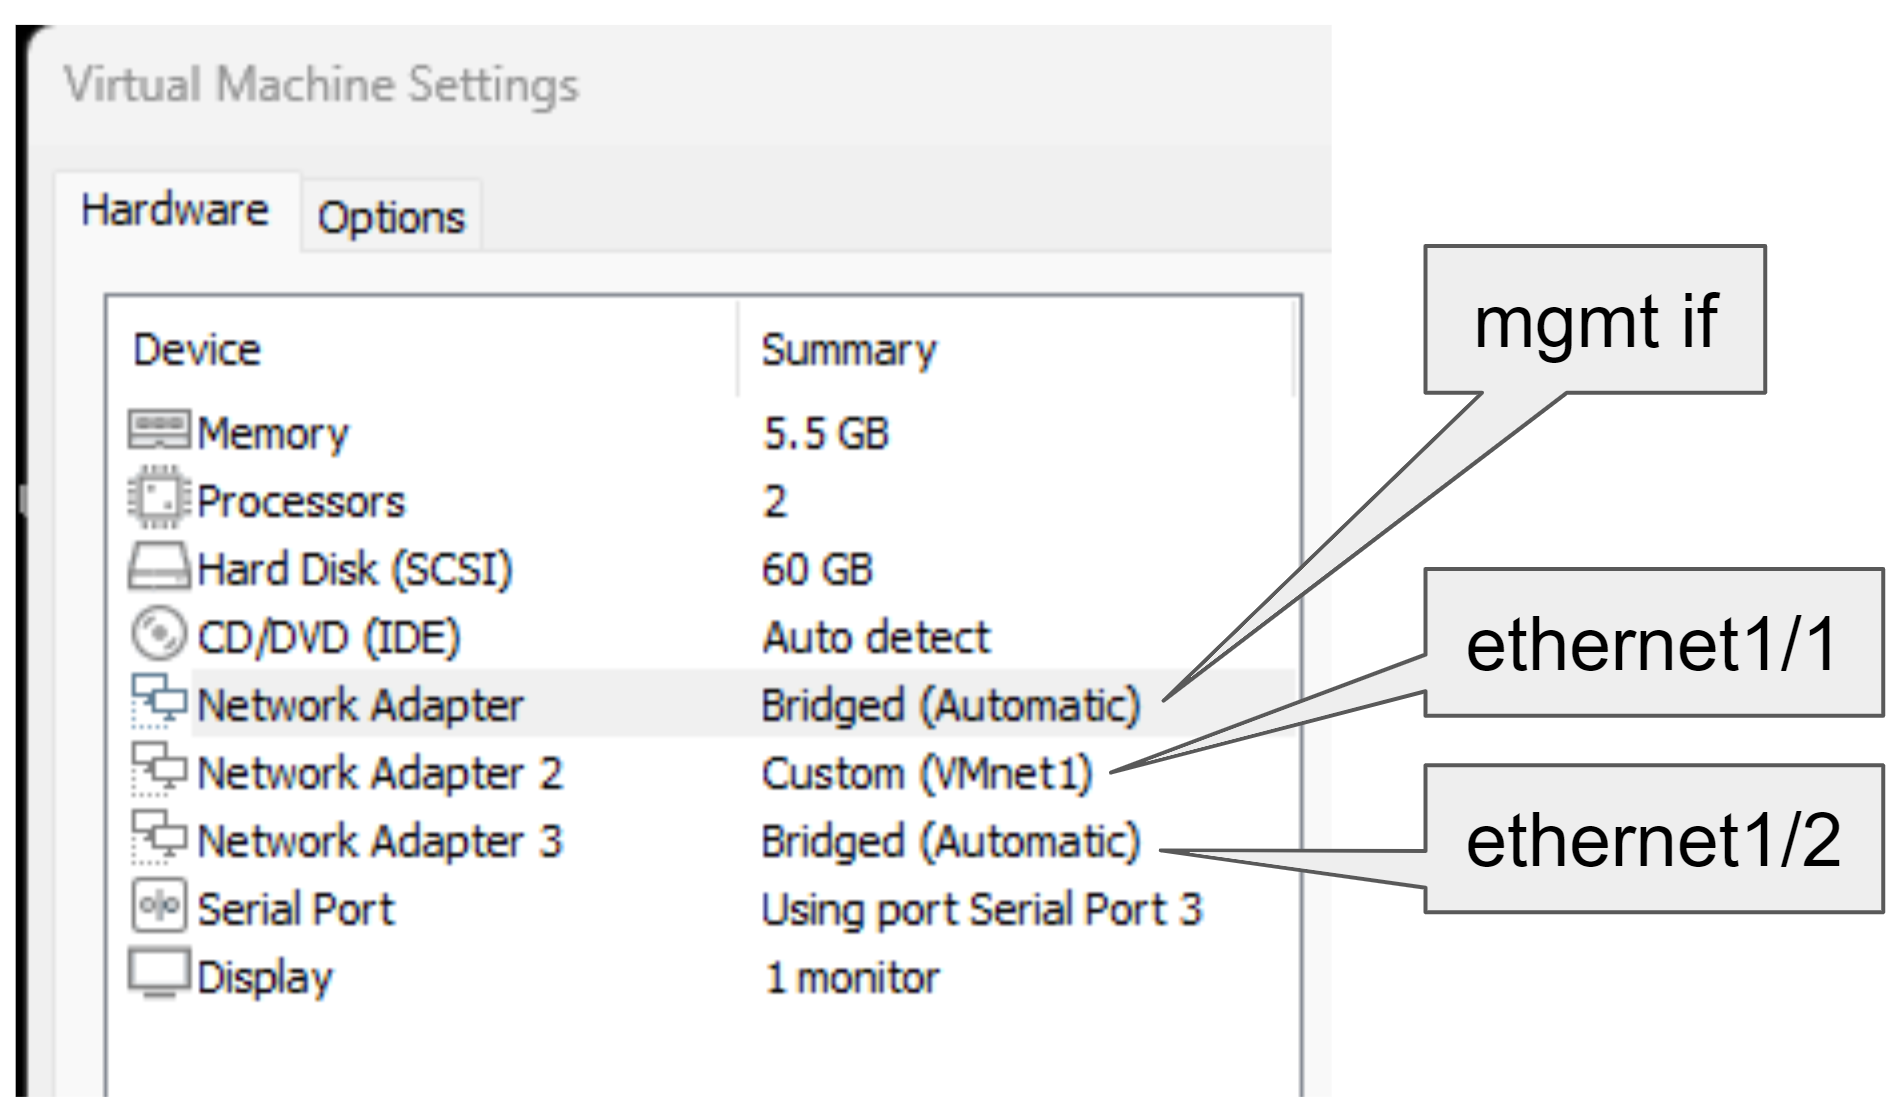This screenshot has width=1904, height=1120.
Task: Click the CD/DVD (IDE) disc icon
Action: [x=158, y=635]
